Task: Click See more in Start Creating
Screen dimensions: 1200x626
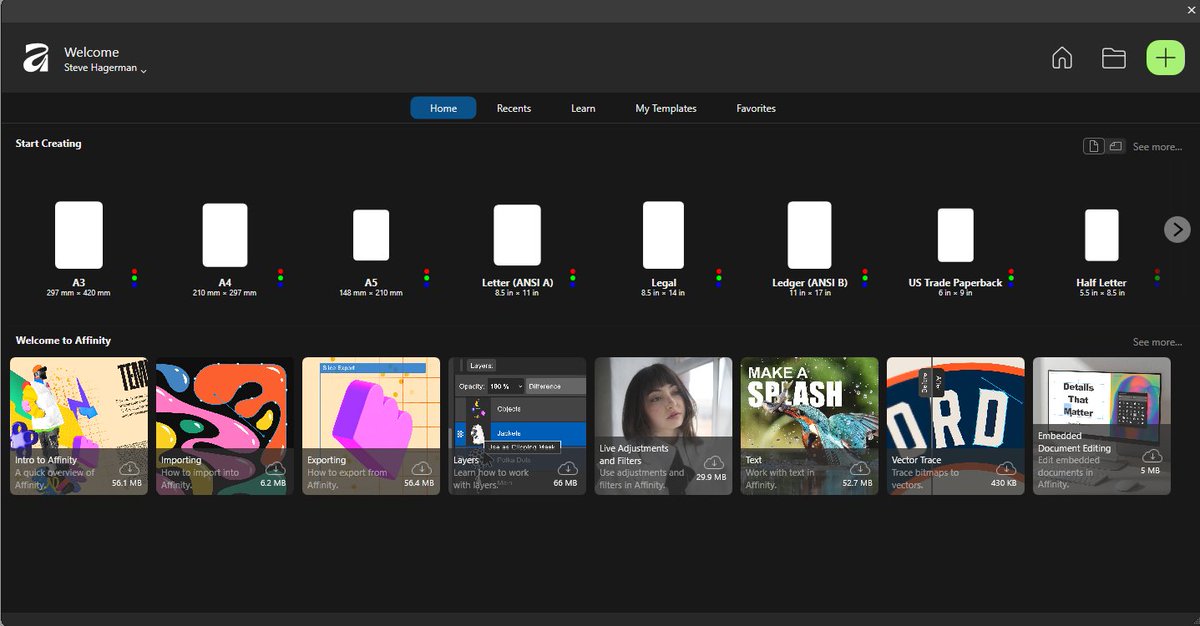Action: point(1157,147)
